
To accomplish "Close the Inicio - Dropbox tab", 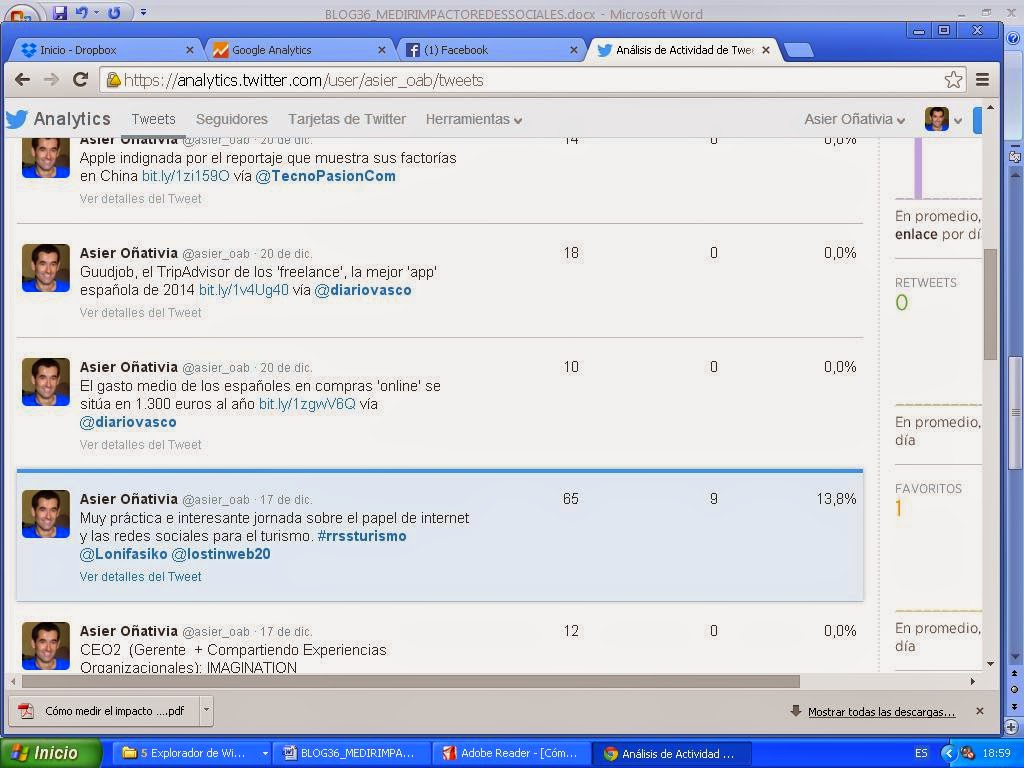I will tap(189, 50).
